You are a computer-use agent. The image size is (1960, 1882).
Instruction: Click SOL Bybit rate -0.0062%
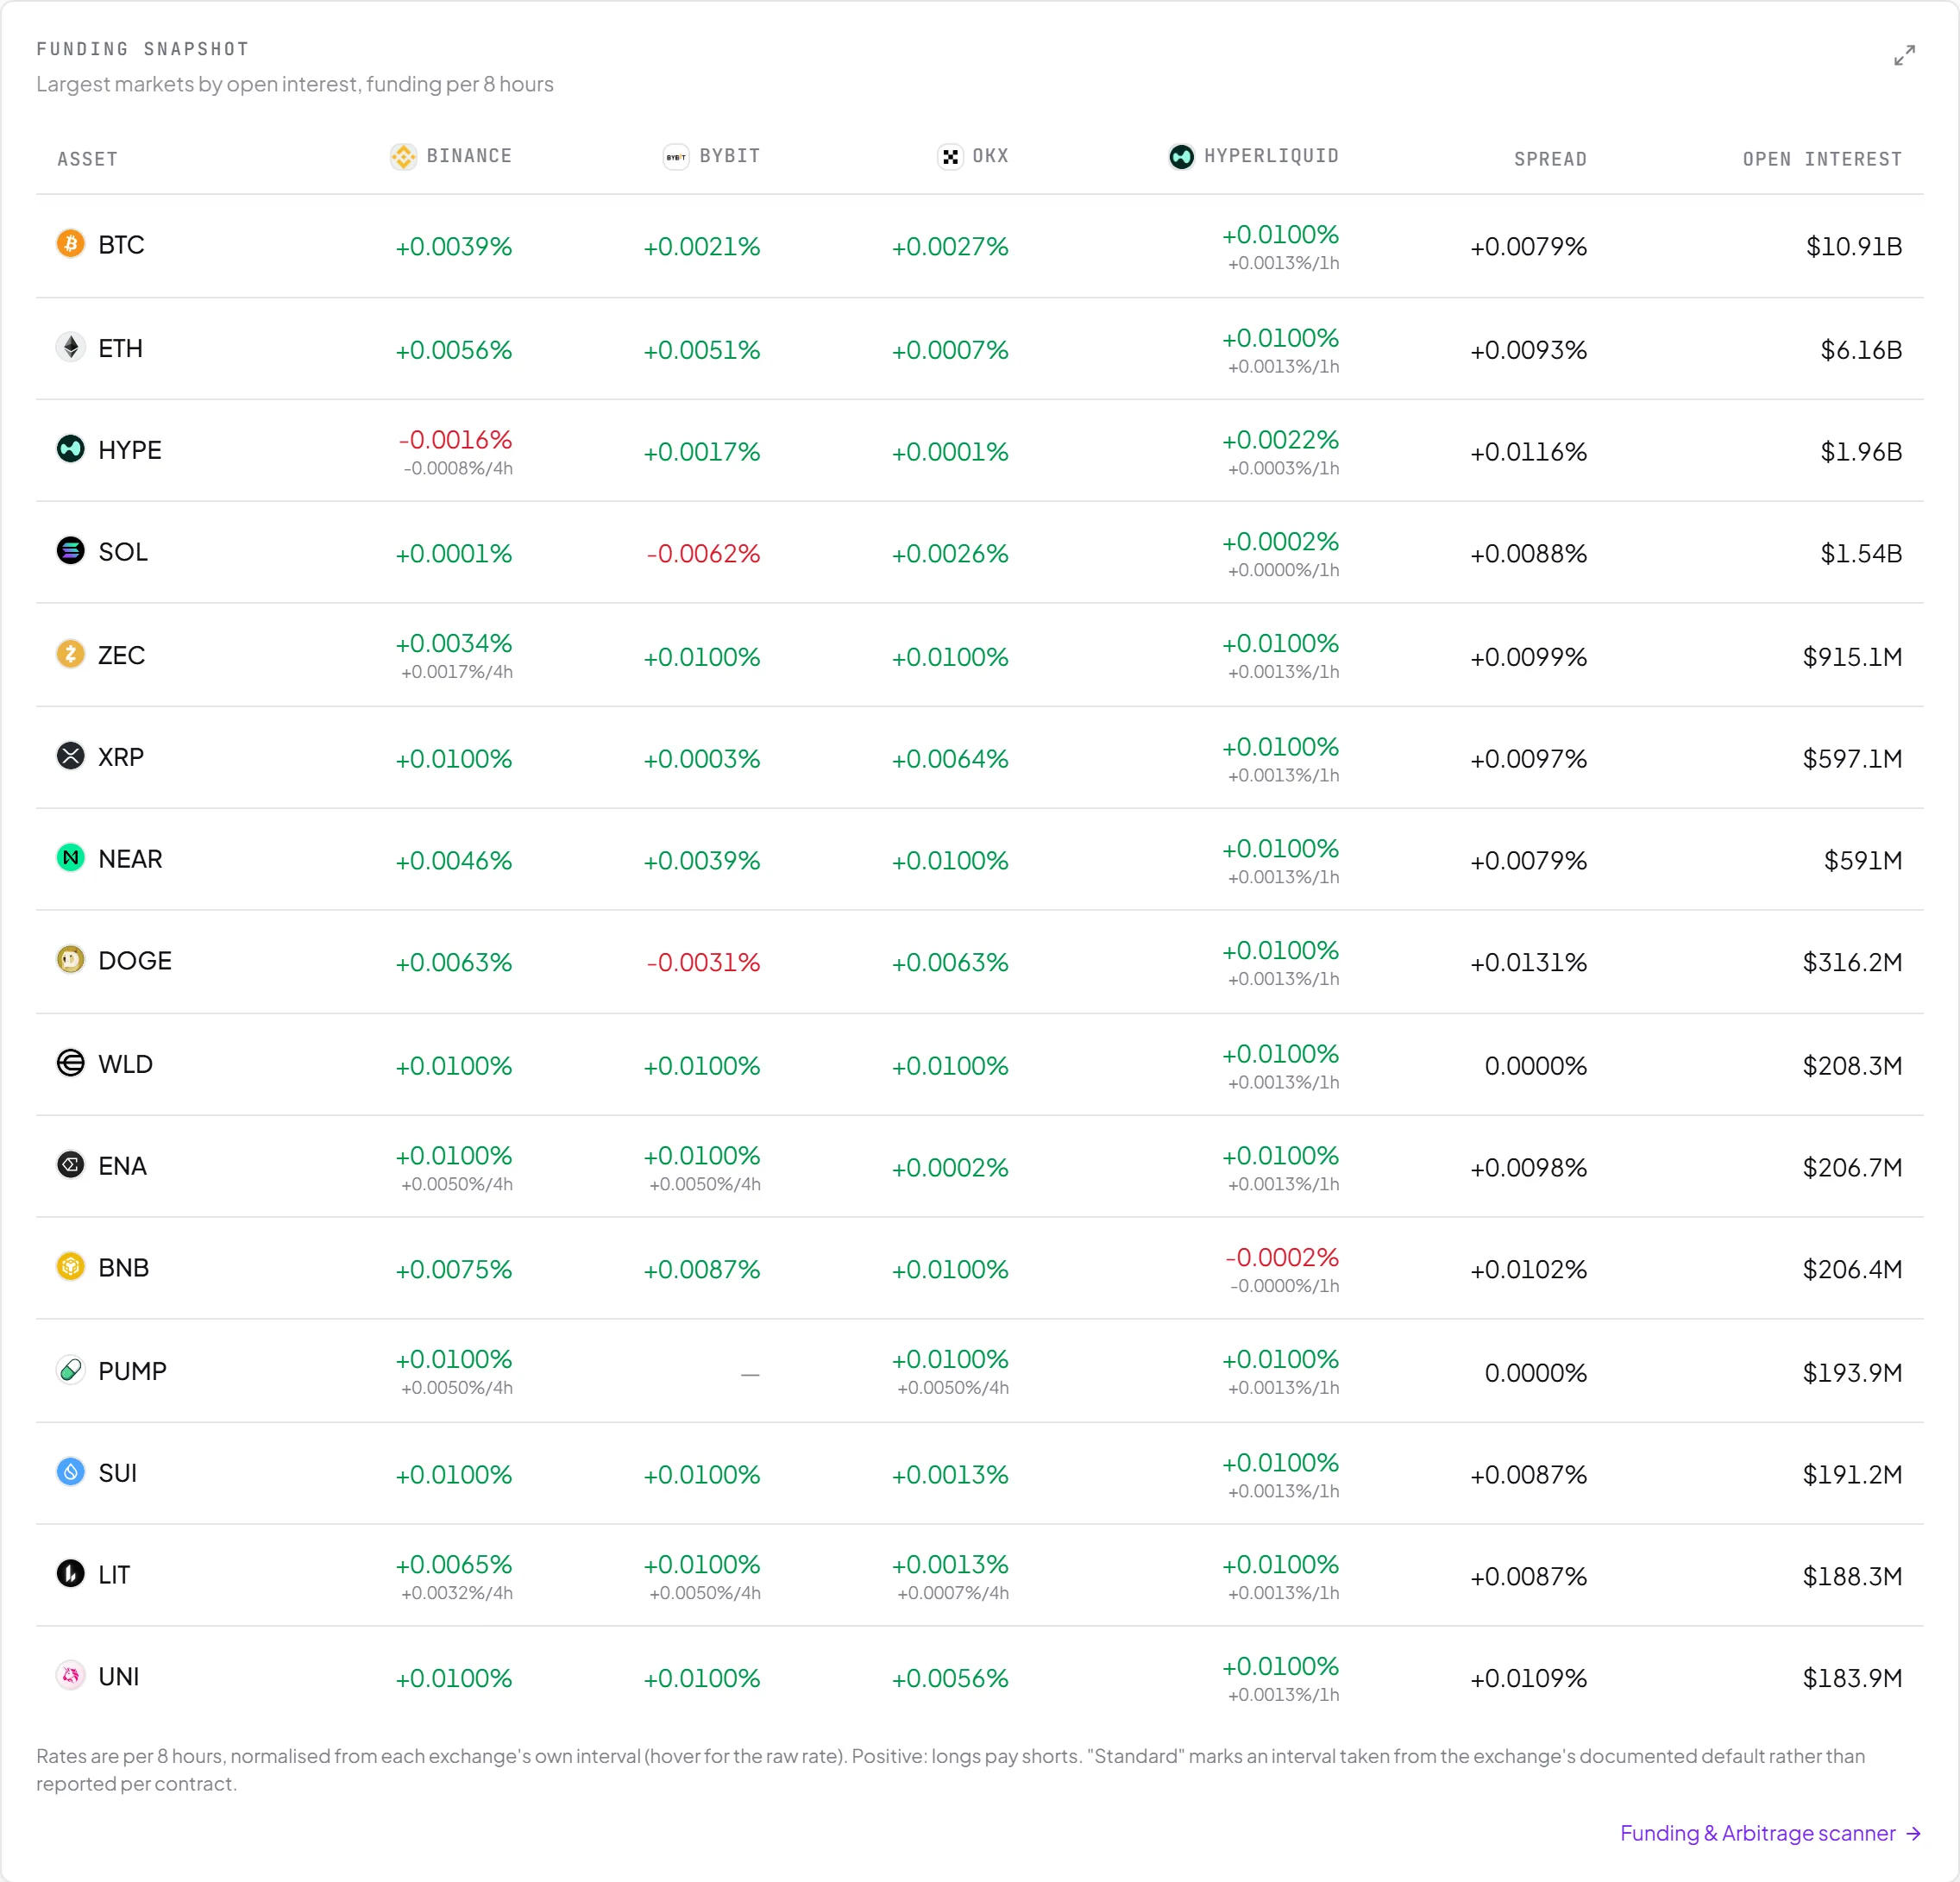703,554
